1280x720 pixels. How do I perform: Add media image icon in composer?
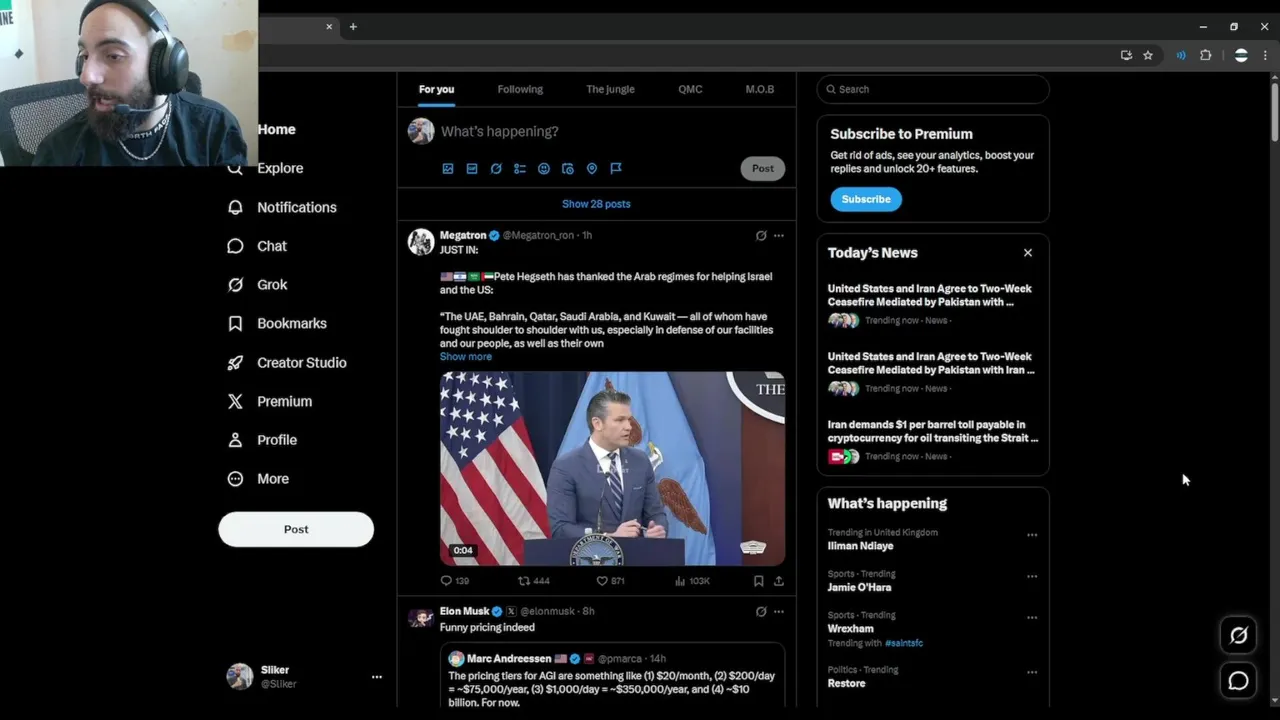[x=448, y=169]
